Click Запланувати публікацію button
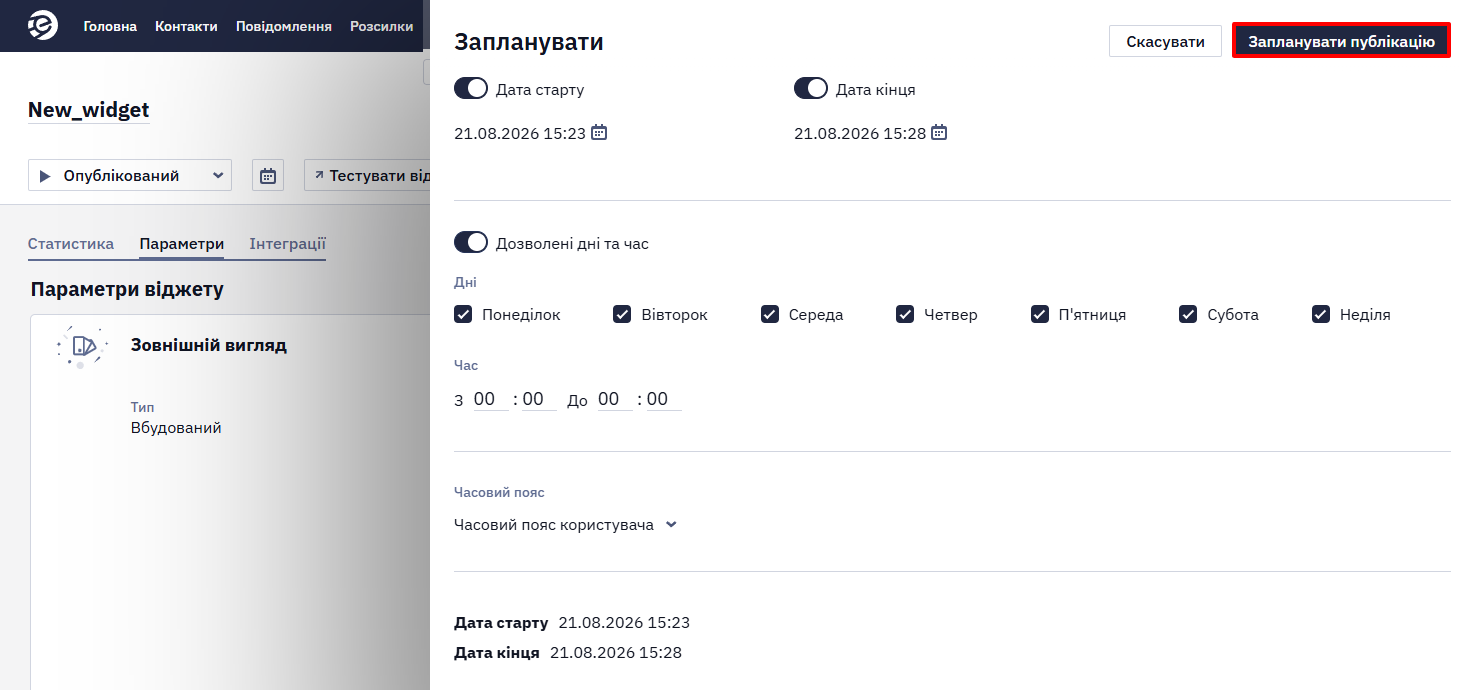The image size is (1467, 690). click(1341, 41)
